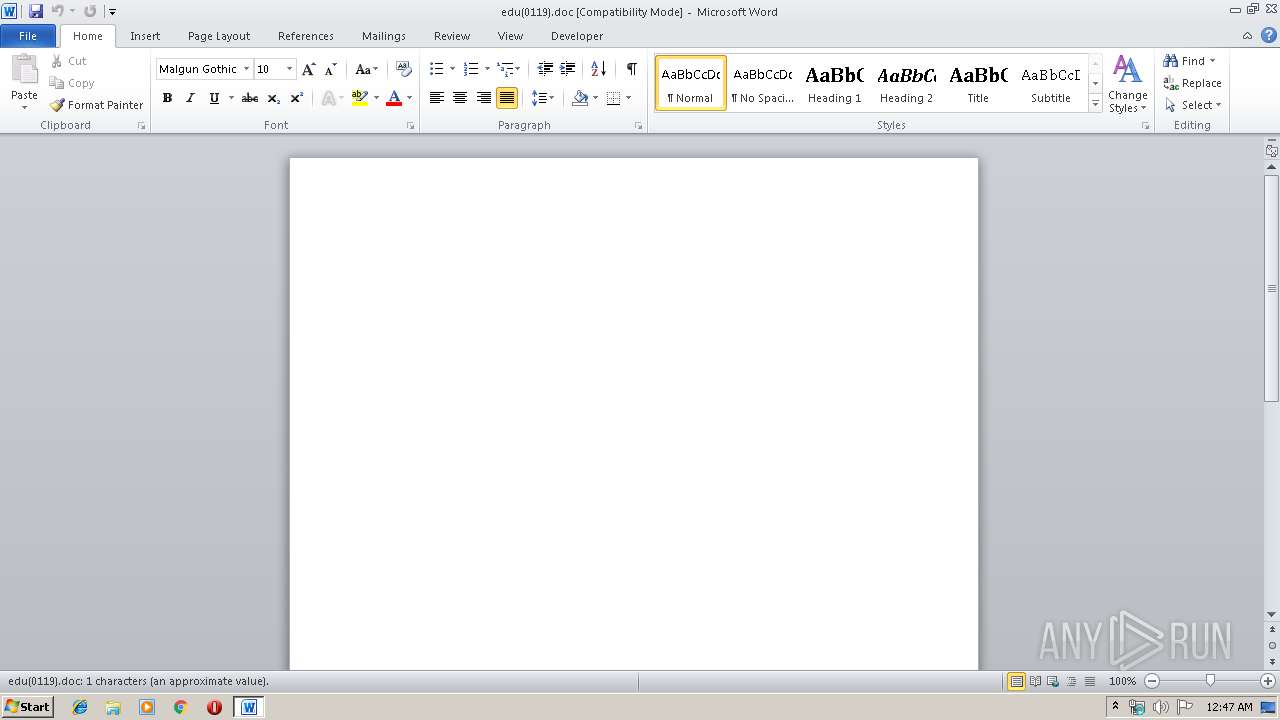Toggle Justify alignment
Screen dimensions: 1280x720
[x=507, y=98]
